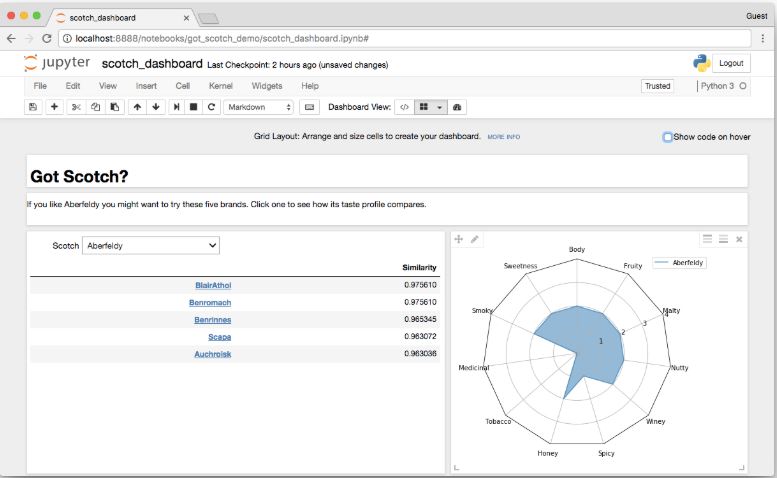Open the Help menu
The image size is (777, 478).
(310, 86)
